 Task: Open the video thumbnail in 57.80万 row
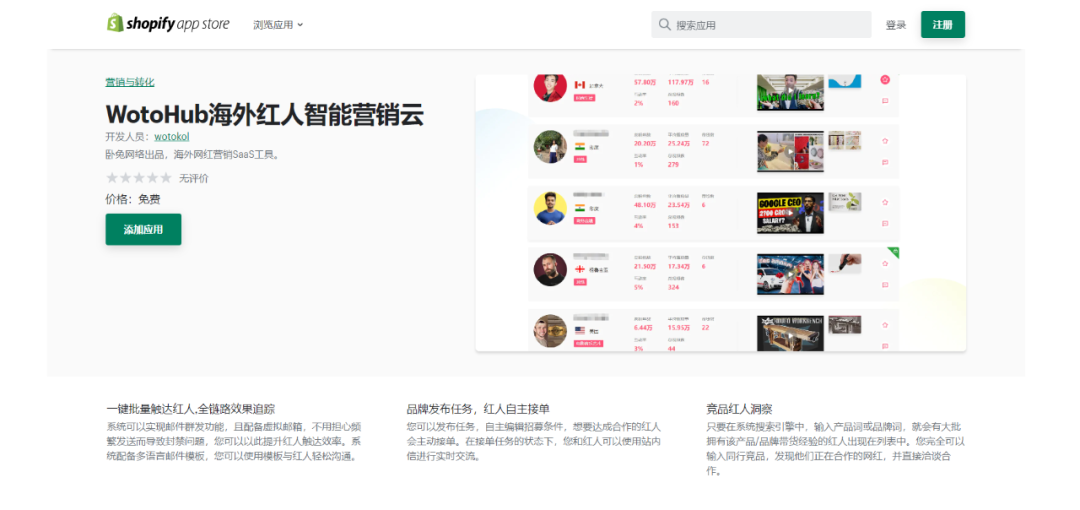(x=790, y=92)
